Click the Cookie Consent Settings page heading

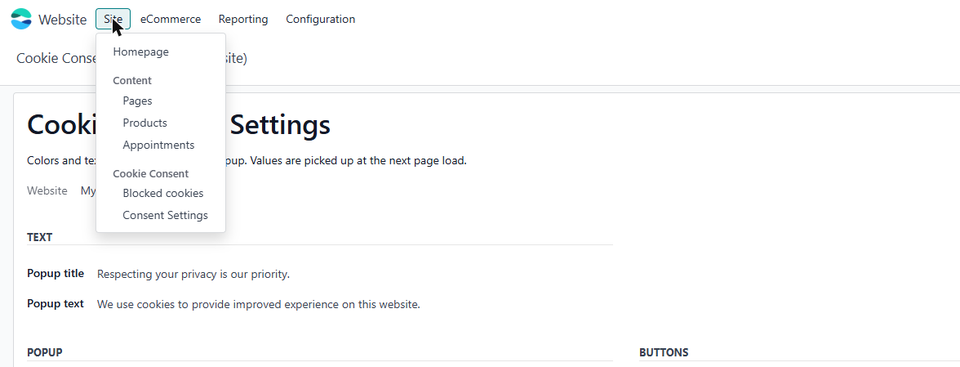[x=179, y=125]
